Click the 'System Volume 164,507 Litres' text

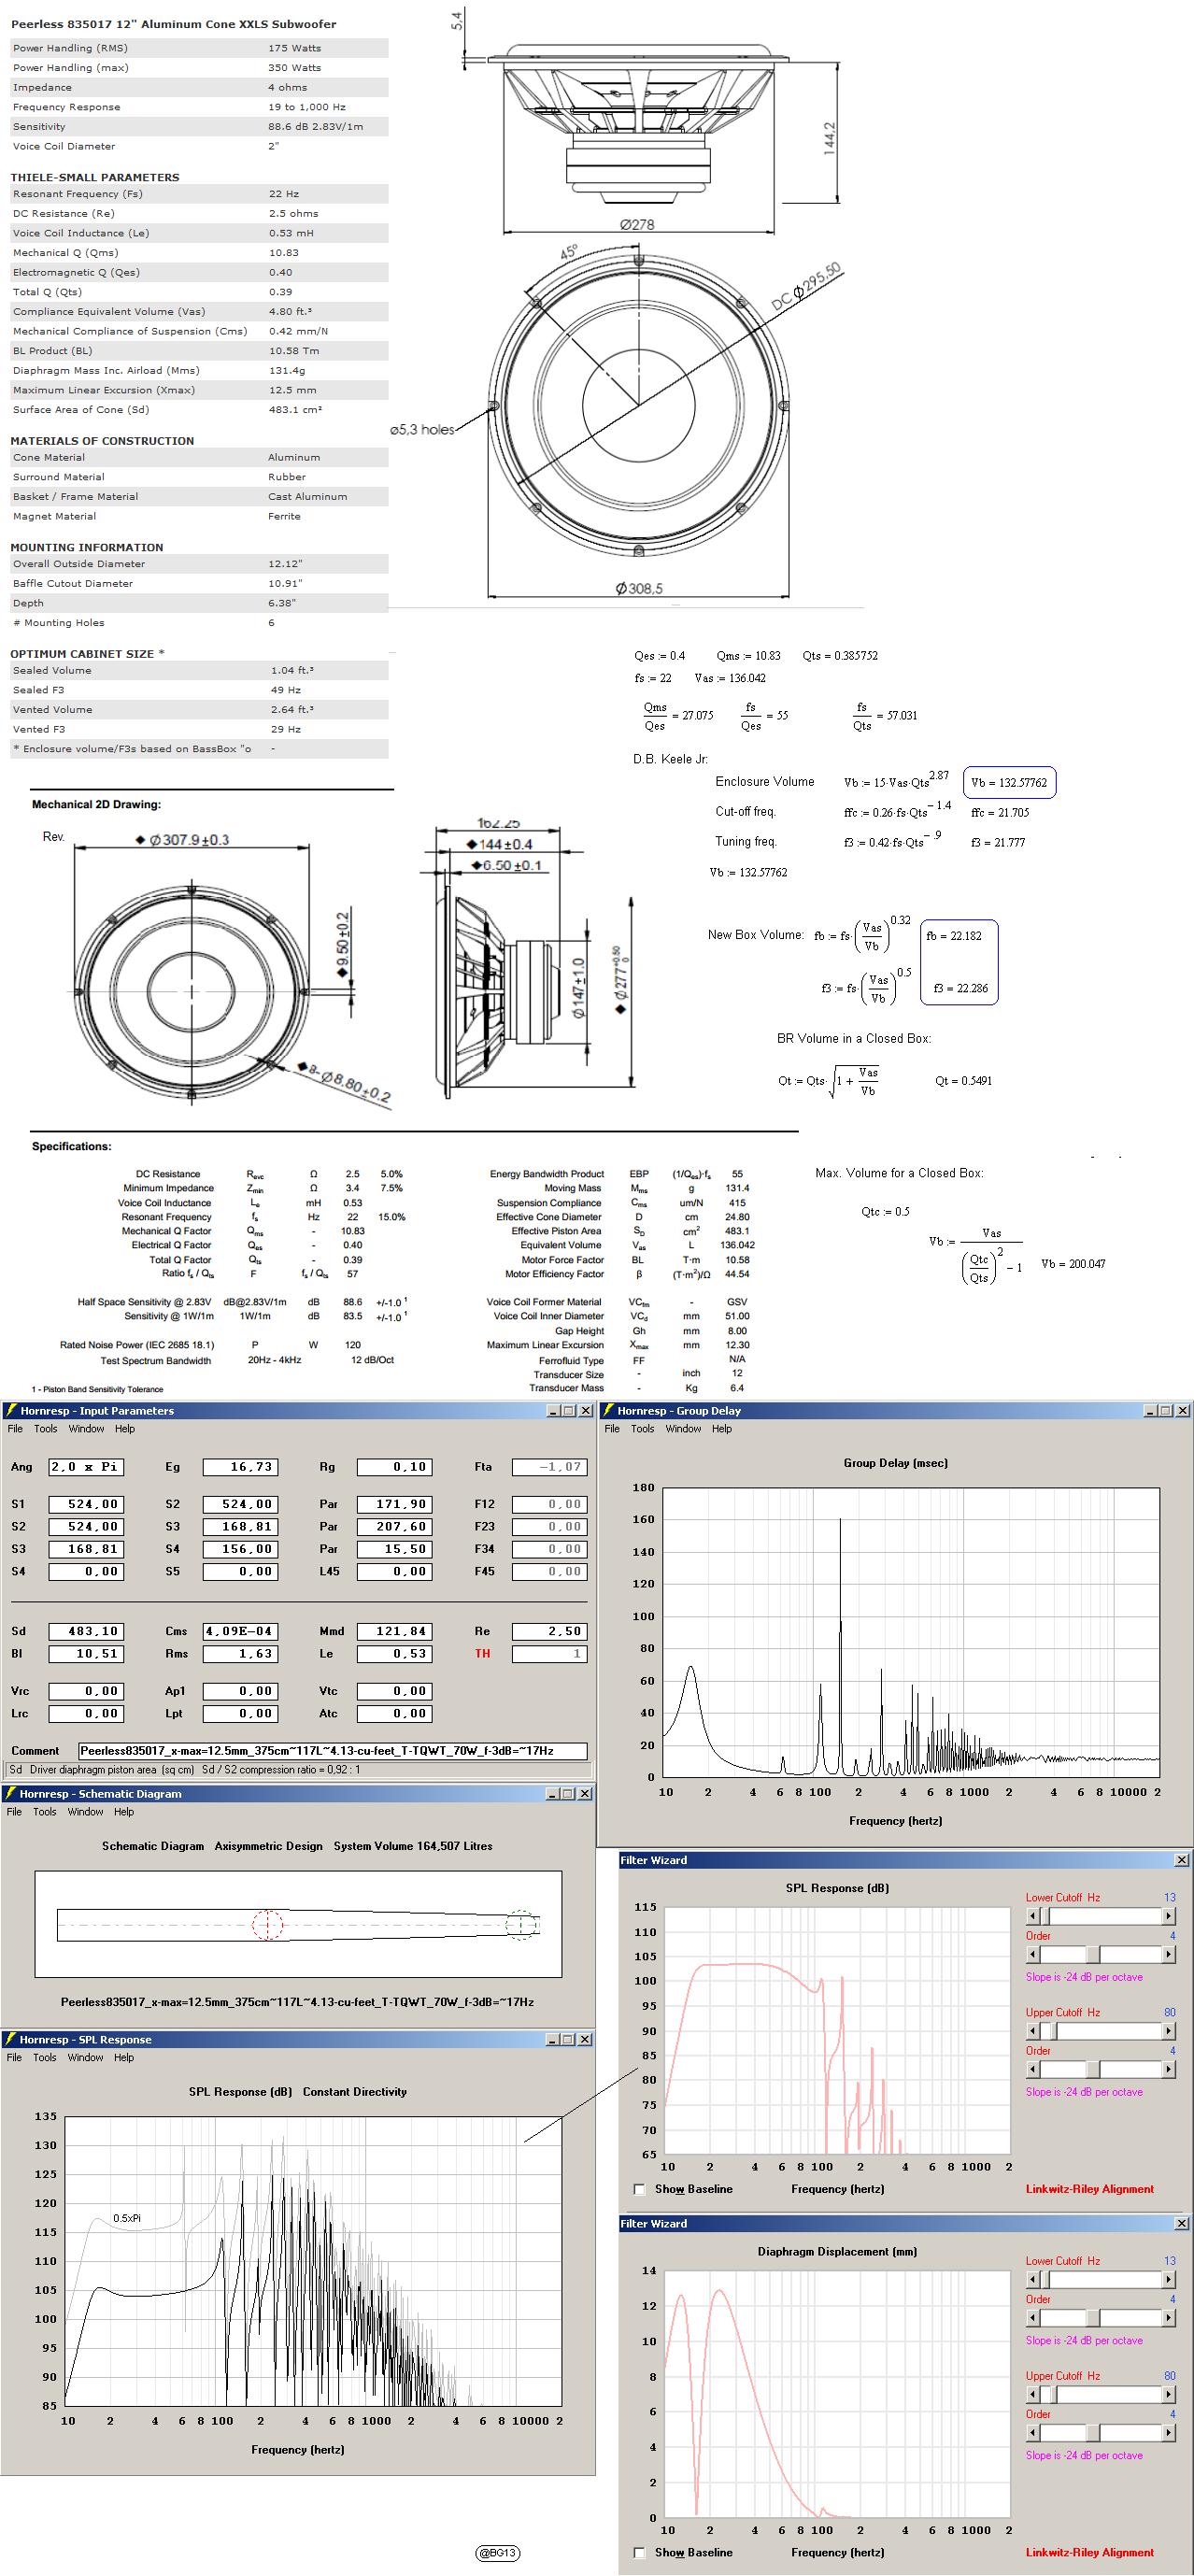[x=413, y=1846]
